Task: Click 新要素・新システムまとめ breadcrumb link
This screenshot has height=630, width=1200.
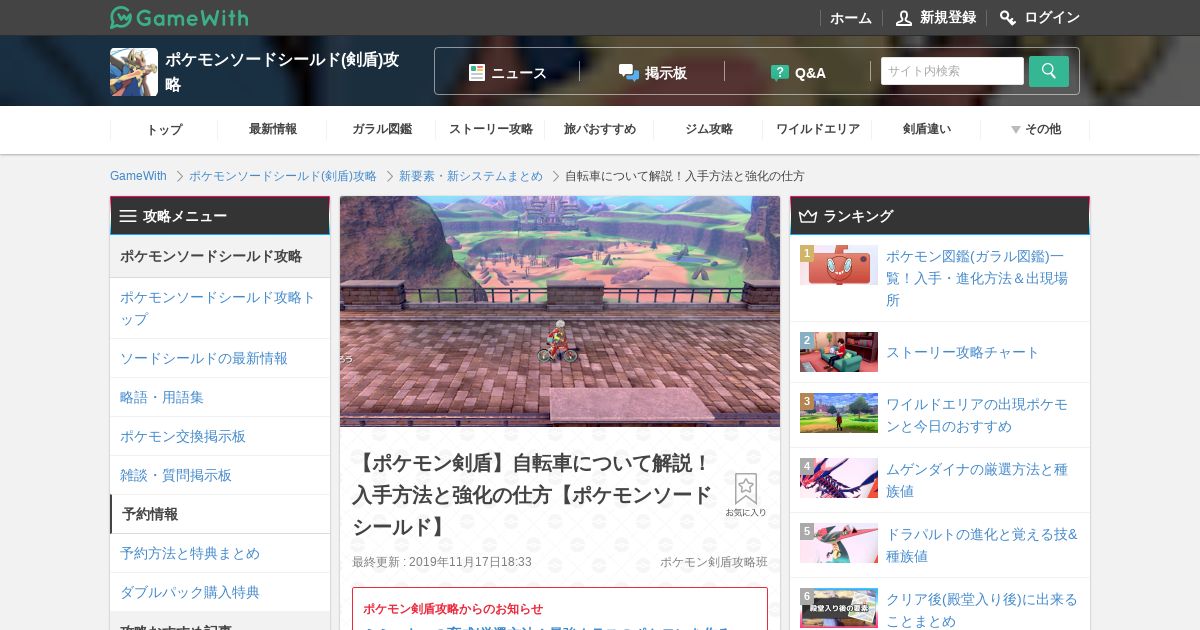Action: coord(471,176)
